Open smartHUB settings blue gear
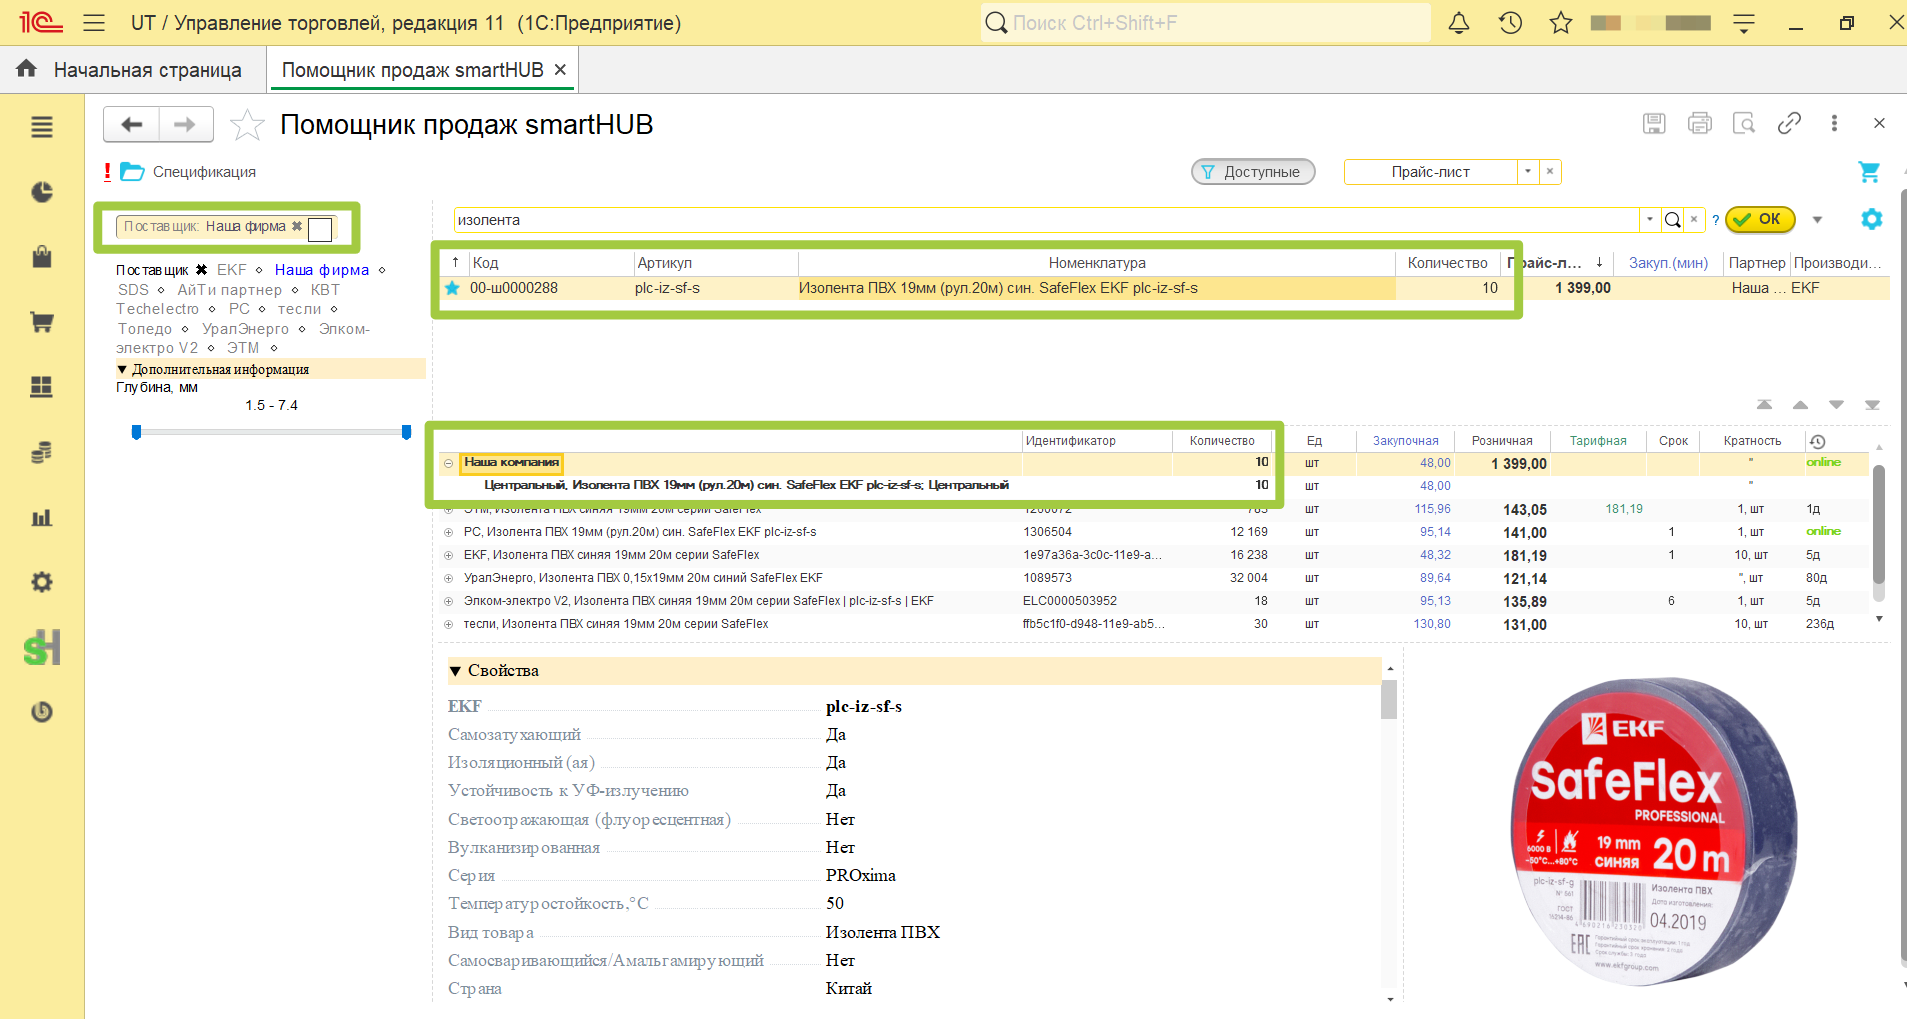1907x1019 pixels. pyautogui.click(x=1871, y=219)
